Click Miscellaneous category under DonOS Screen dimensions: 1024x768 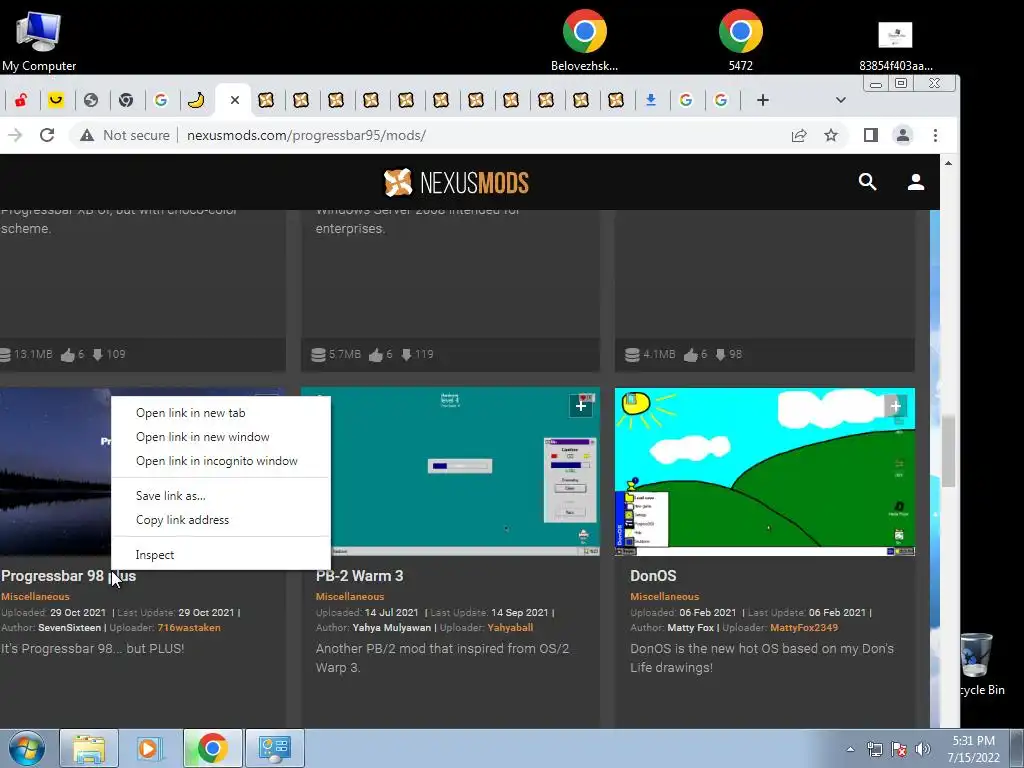(x=664, y=596)
